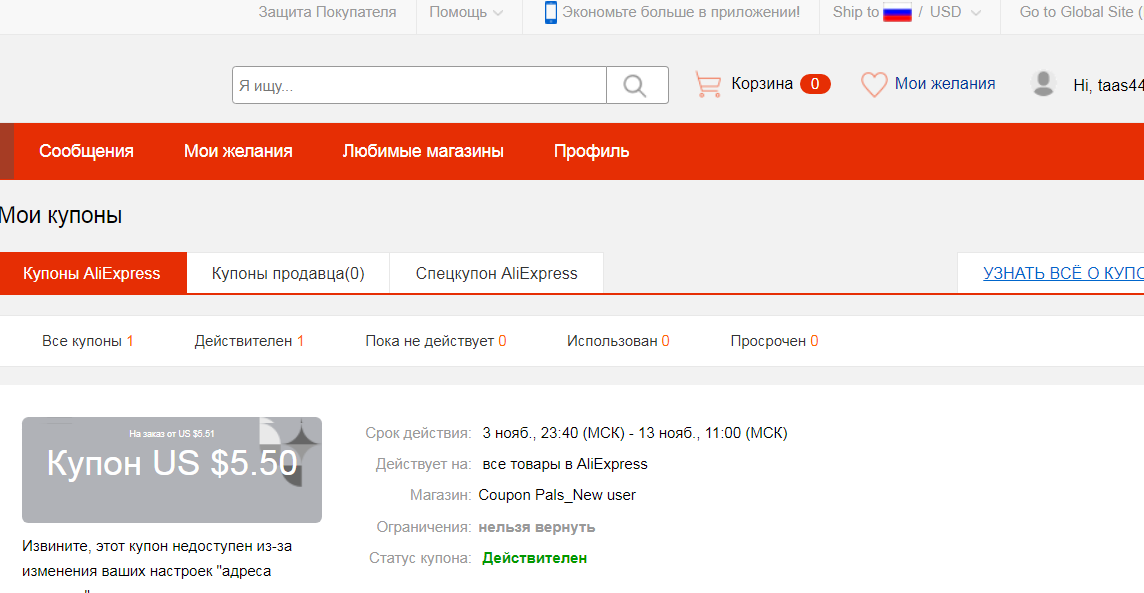This screenshot has height=593, width=1144.
Task: Click the Russian flag icon
Action: (897, 12)
